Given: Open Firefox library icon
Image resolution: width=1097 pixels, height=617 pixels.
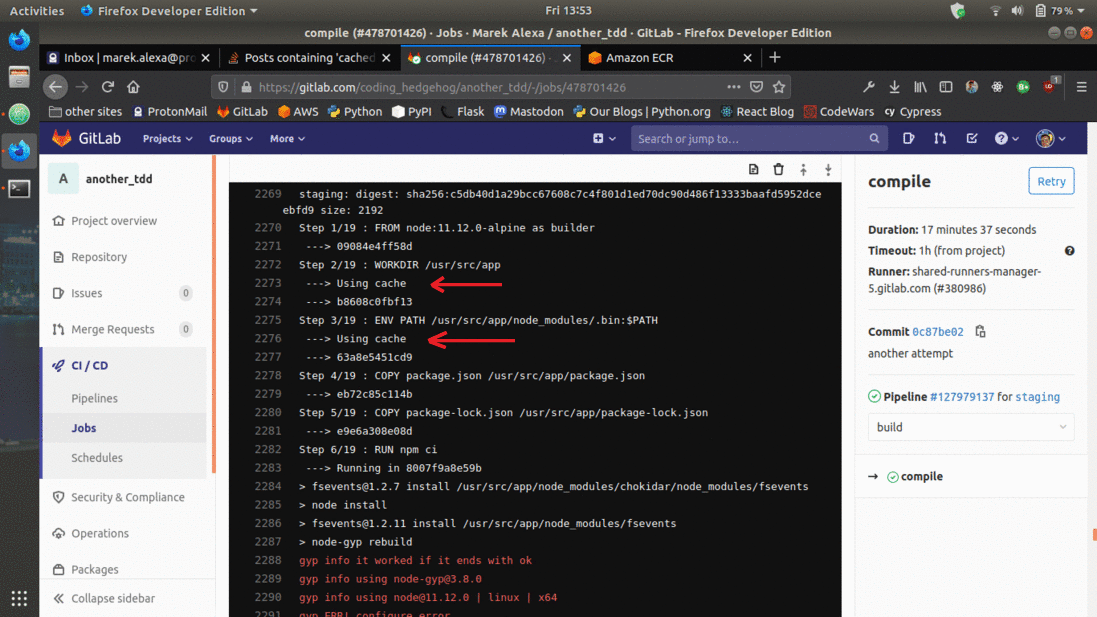Looking at the screenshot, I should pos(920,87).
